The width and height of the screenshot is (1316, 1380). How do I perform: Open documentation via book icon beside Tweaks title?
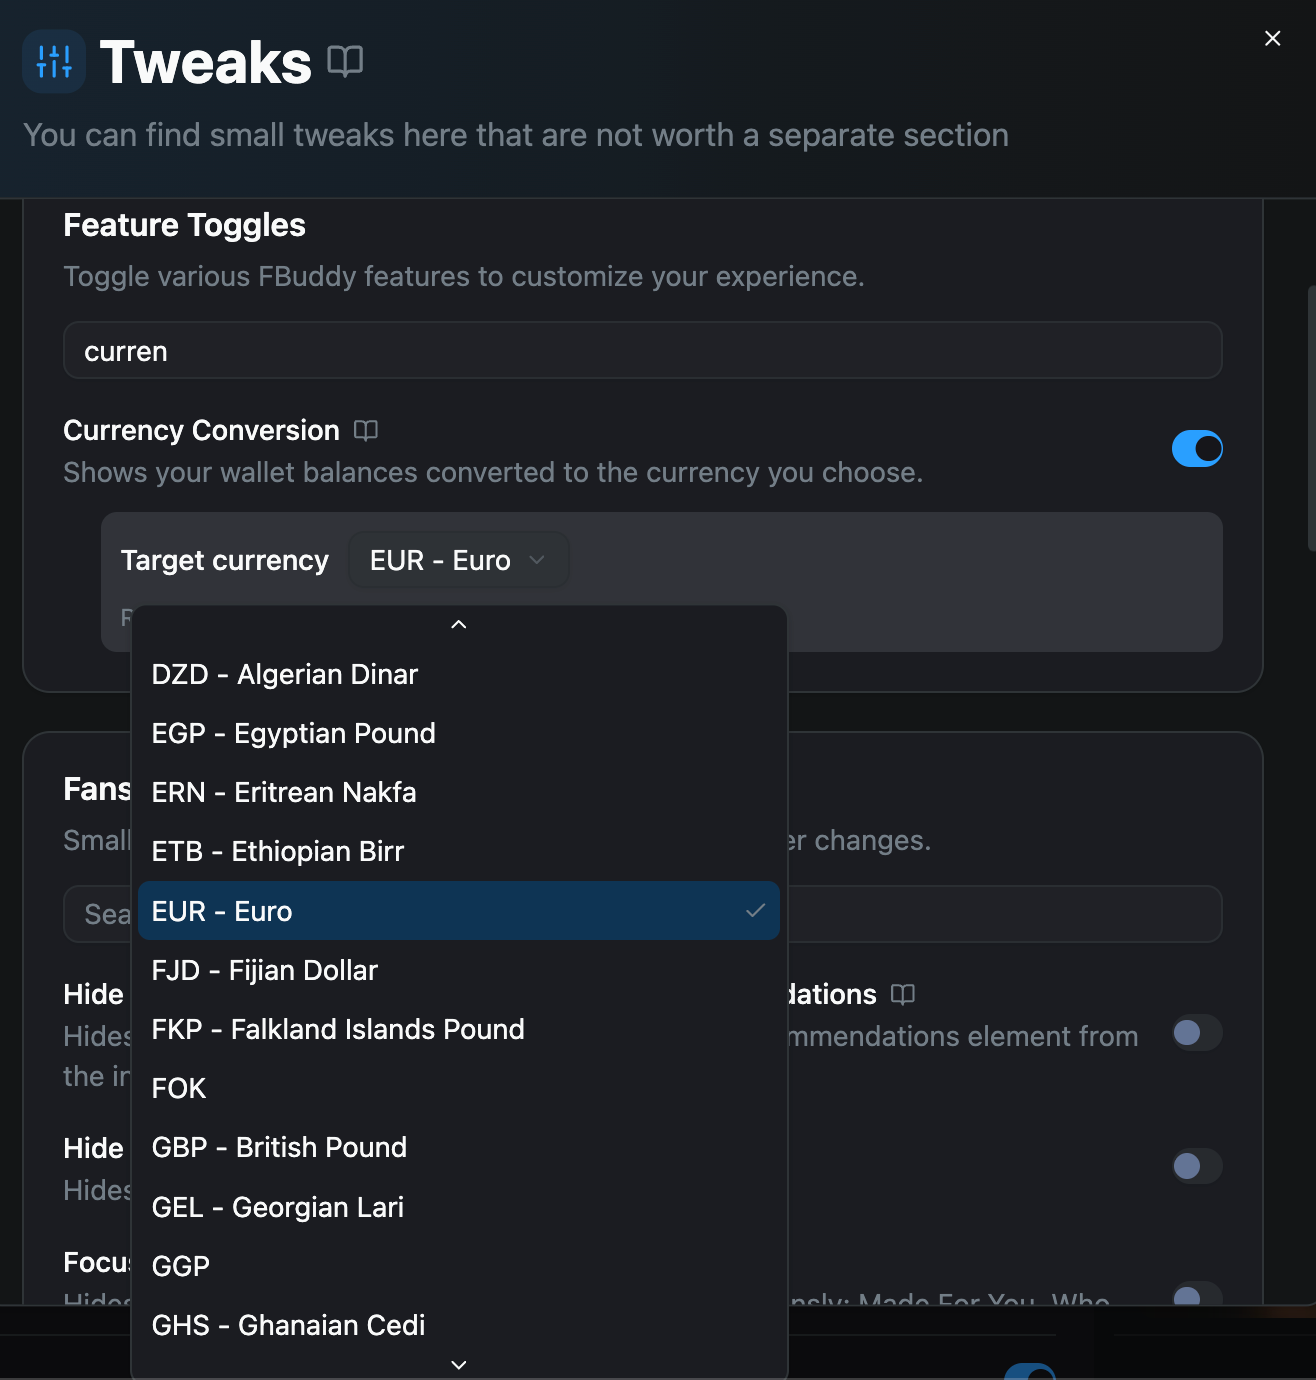[x=346, y=61]
